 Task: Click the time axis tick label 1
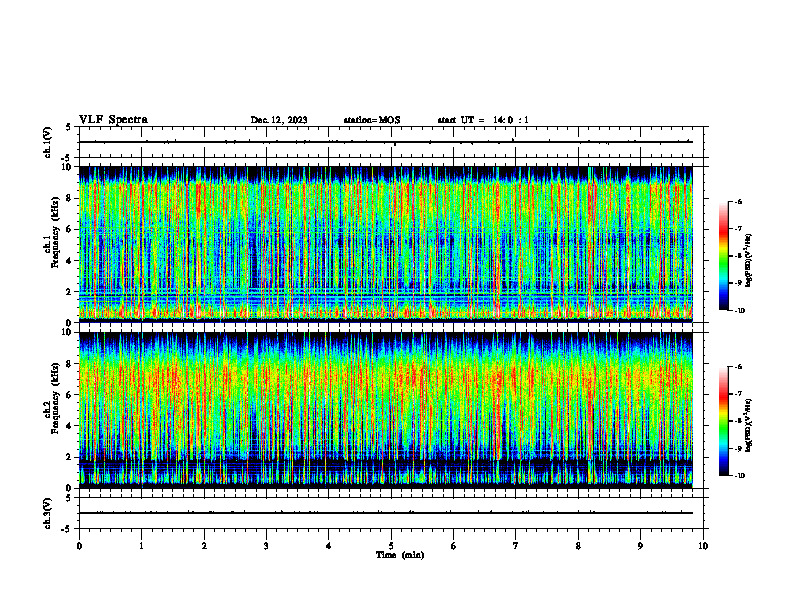(x=142, y=546)
